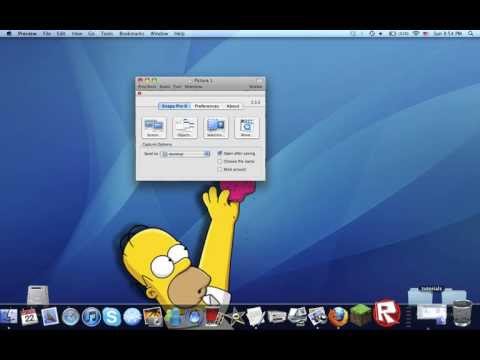Open Skype from the Dock
The image size is (480, 360).
click(111, 317)
